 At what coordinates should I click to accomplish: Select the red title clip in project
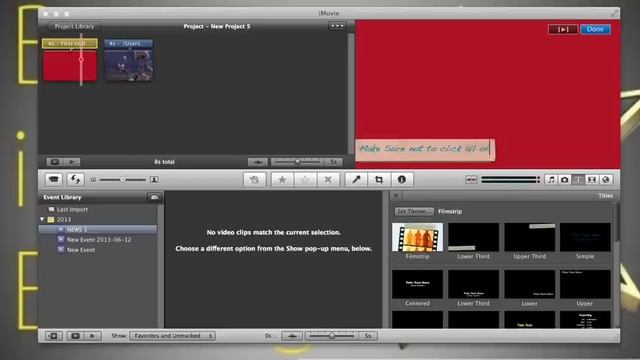[70, 66]
